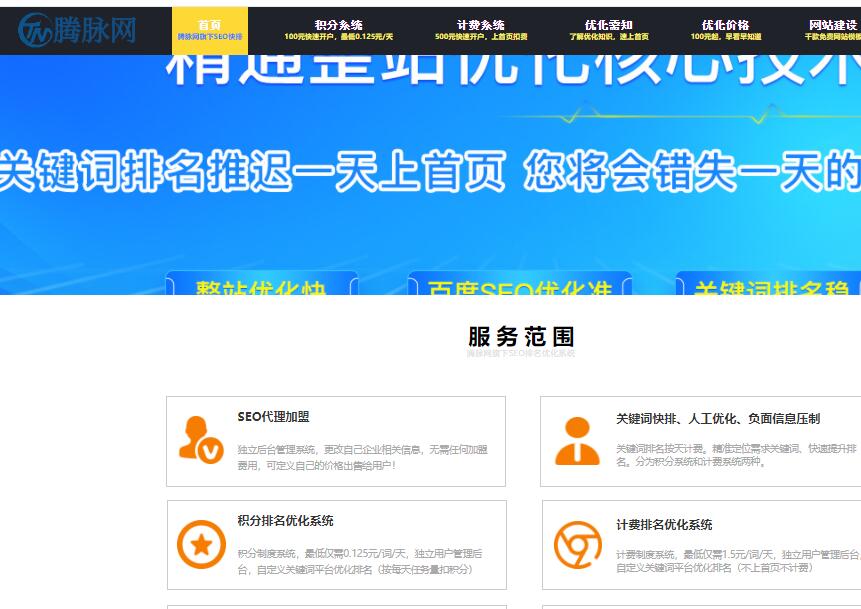Screen dimensions: 861x609
Task: Click the orange Chrome-style icon for 计费排名
Action: click(577, 545)
